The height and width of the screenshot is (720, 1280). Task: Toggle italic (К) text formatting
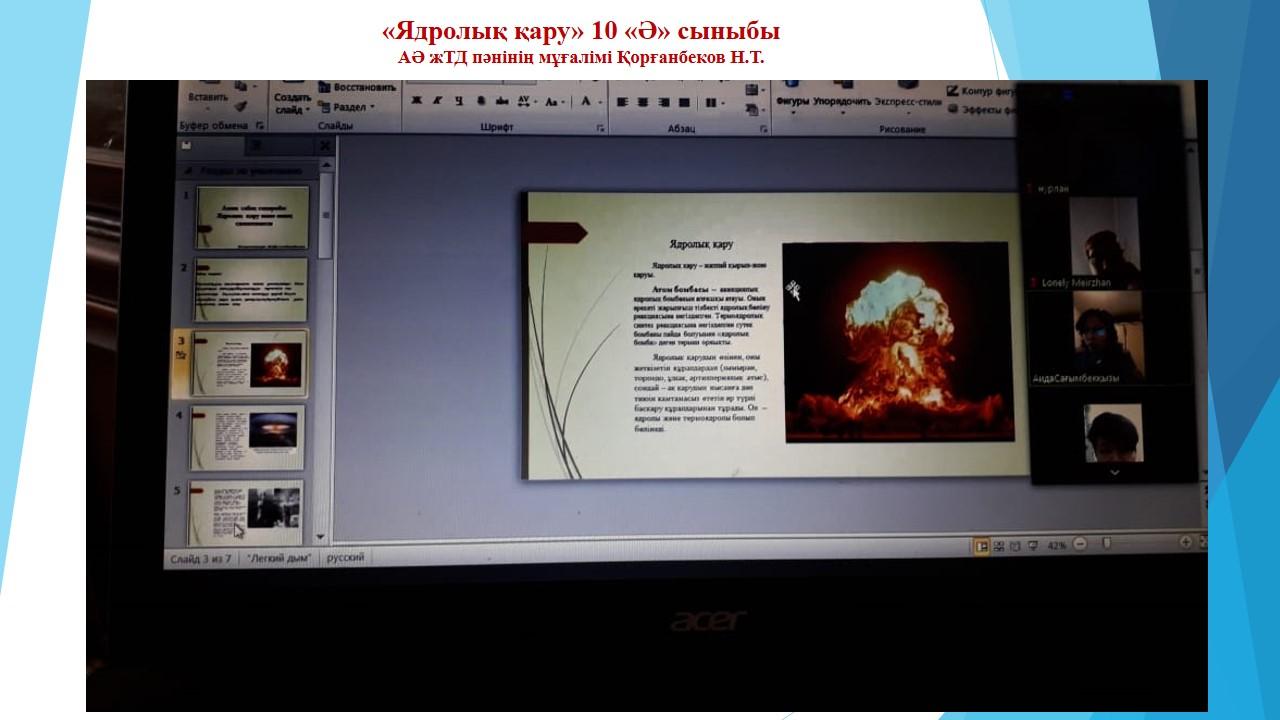(x=437, y=101)
